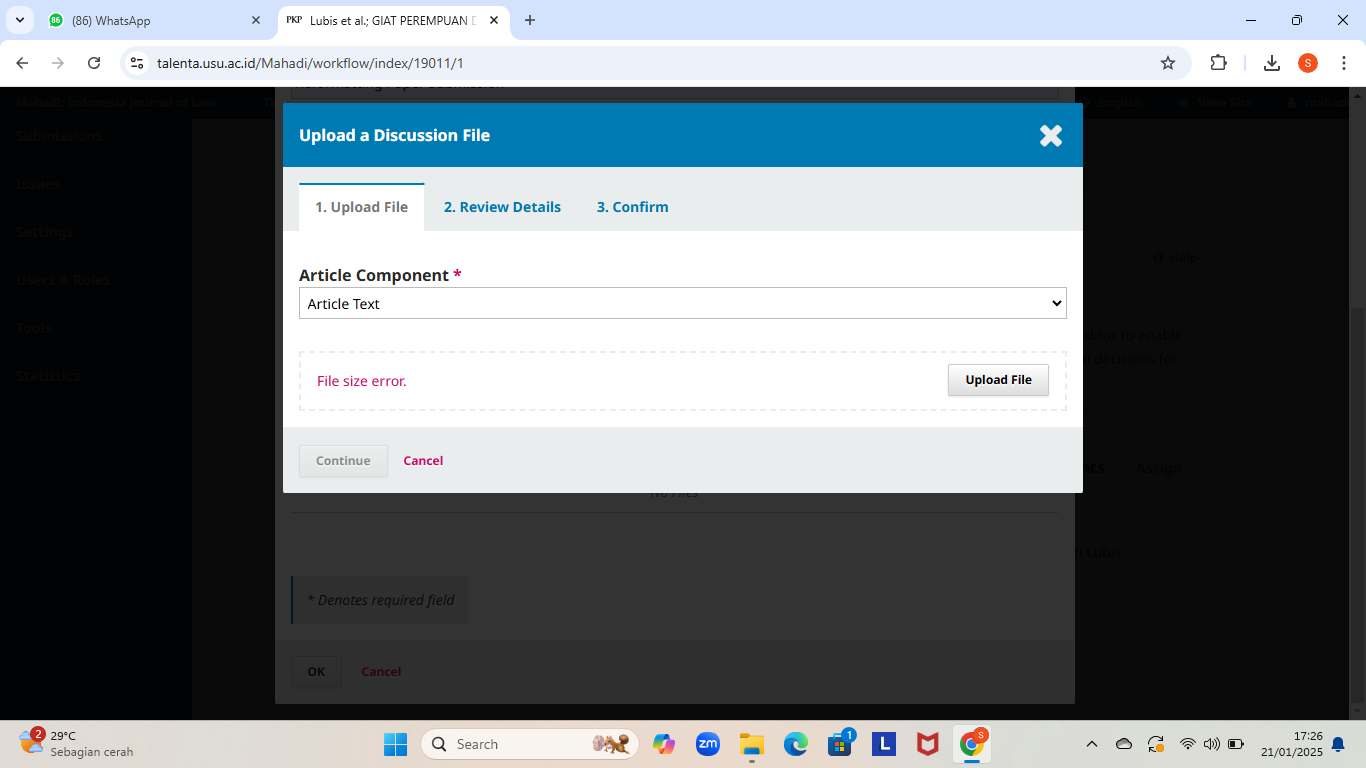Select the WhatsApp browser tab

156,20
